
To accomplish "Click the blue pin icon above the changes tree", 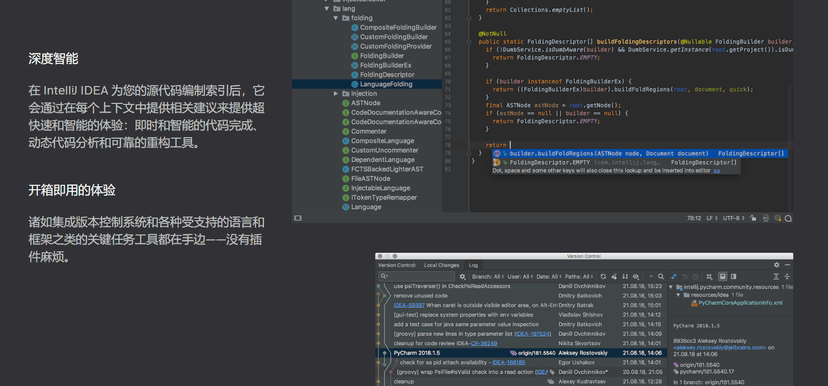I will 674,277.
